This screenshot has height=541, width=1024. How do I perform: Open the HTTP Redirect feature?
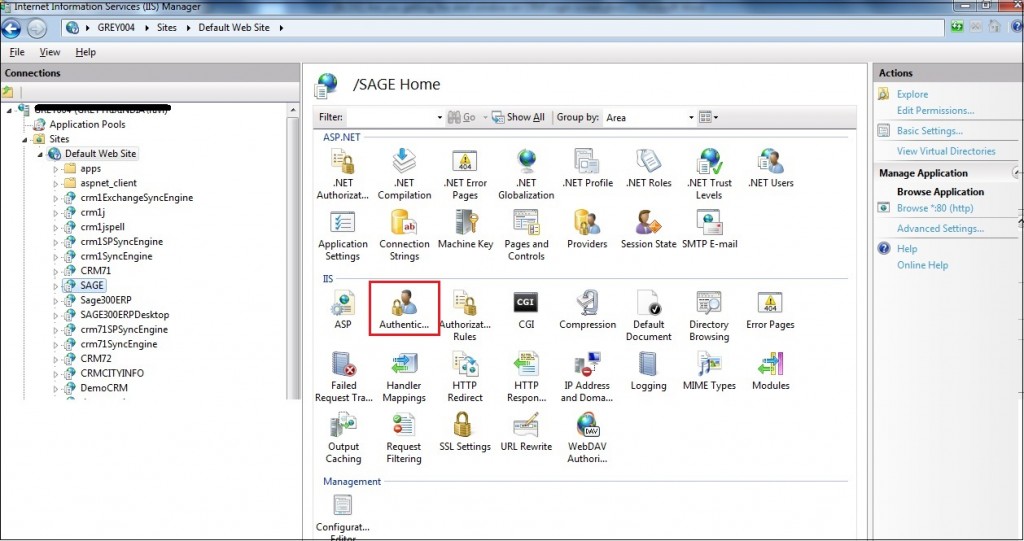click(465, 377)
